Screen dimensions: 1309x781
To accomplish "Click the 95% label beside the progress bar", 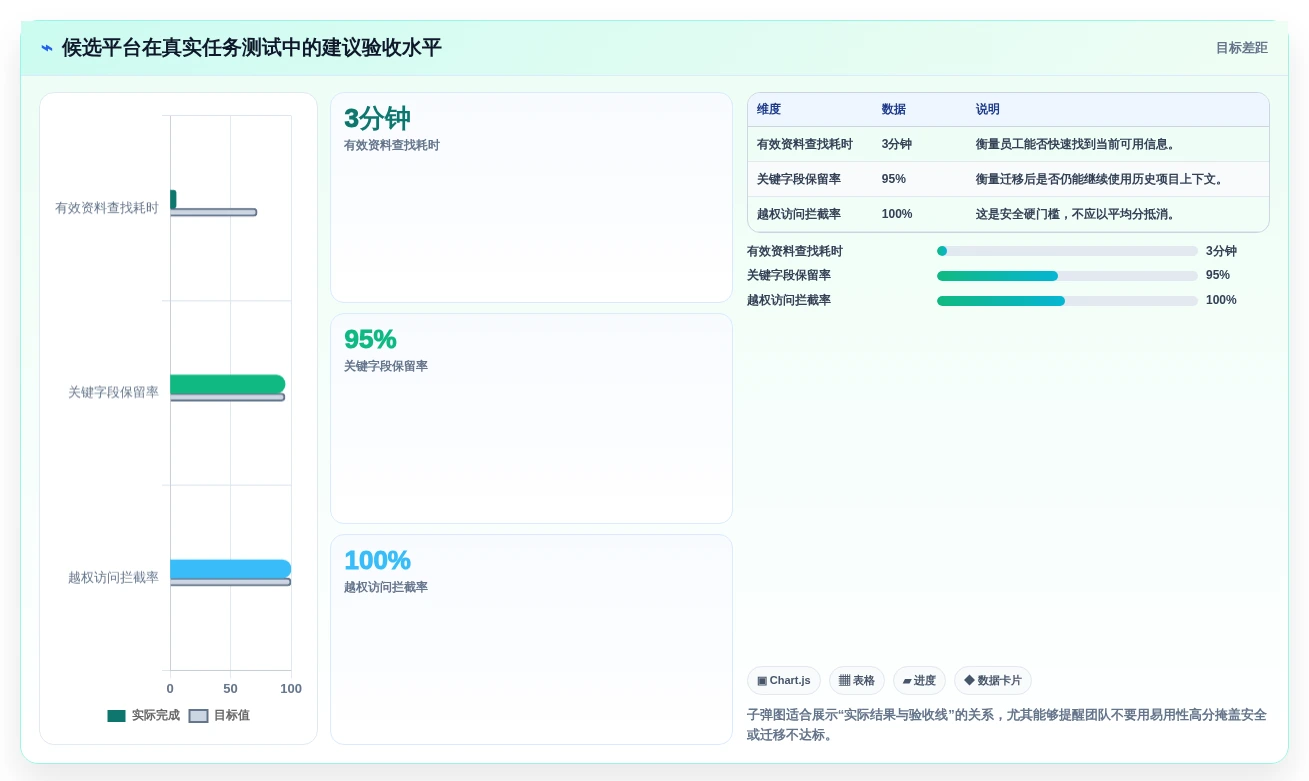I will [x=1218, y=276].
